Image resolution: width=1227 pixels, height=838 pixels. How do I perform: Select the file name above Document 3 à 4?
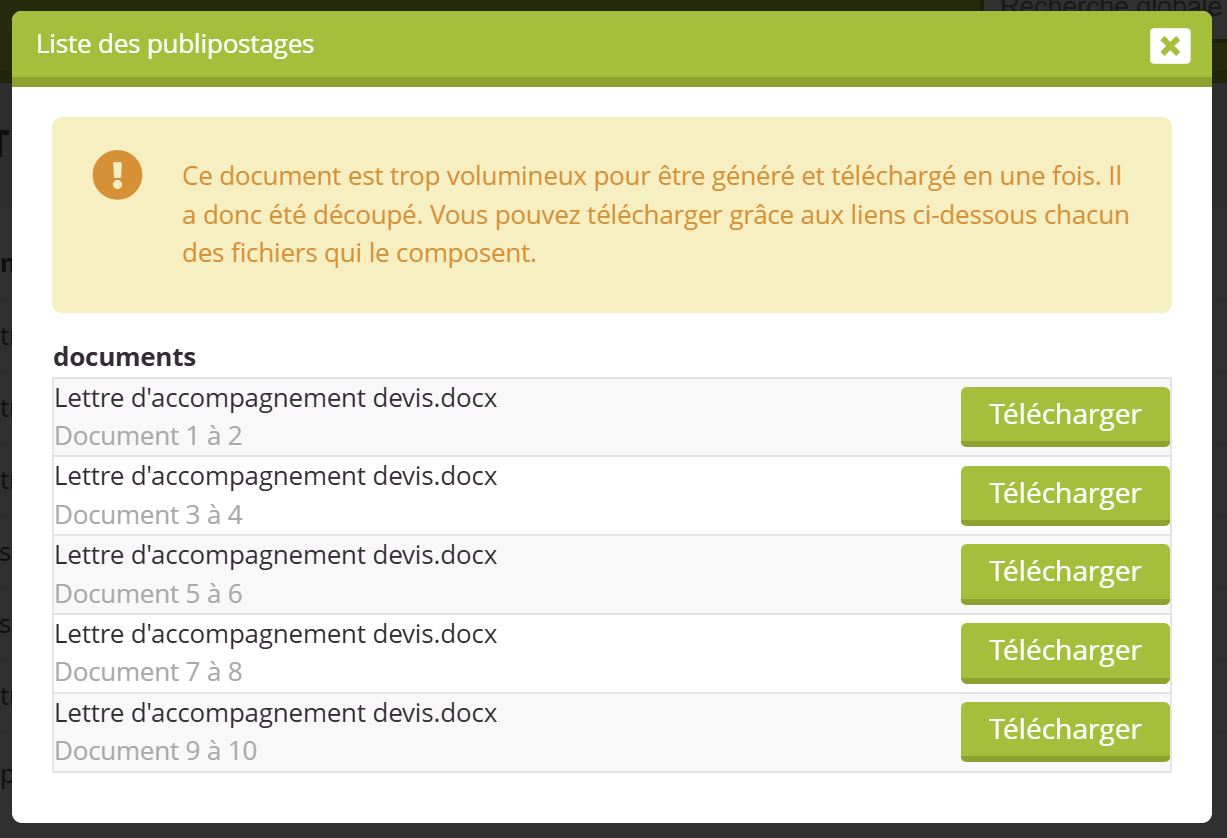click(276, 477)
